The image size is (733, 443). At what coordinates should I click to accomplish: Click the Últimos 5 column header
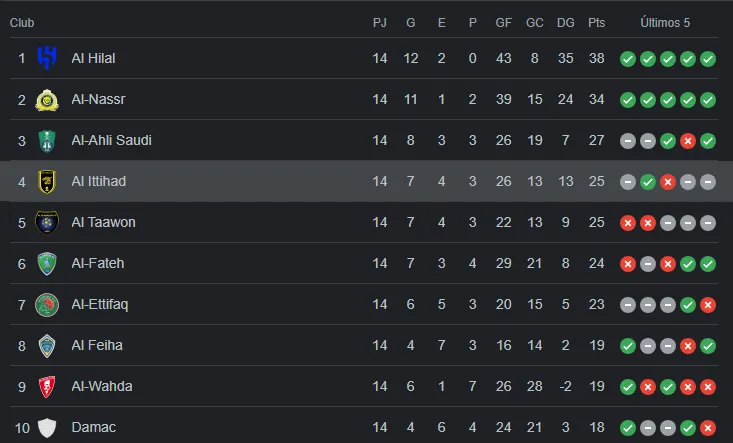667,22
